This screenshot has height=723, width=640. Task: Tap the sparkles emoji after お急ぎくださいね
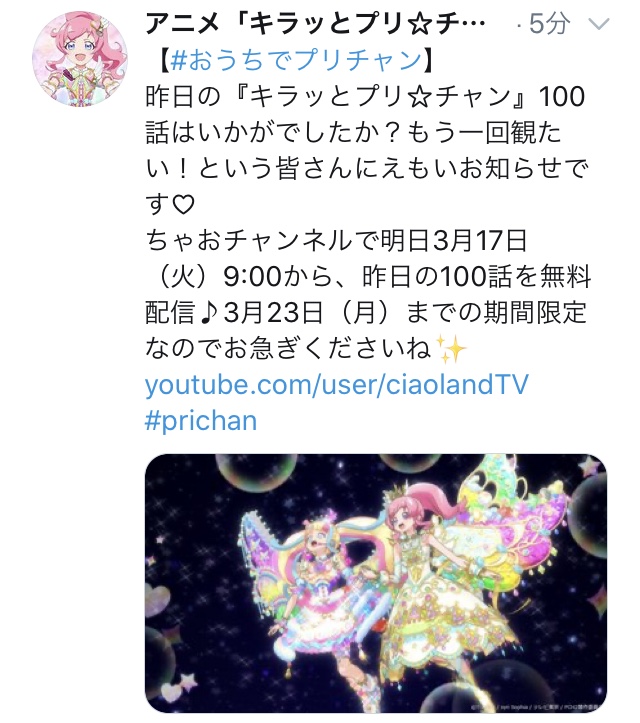point(451,349)
